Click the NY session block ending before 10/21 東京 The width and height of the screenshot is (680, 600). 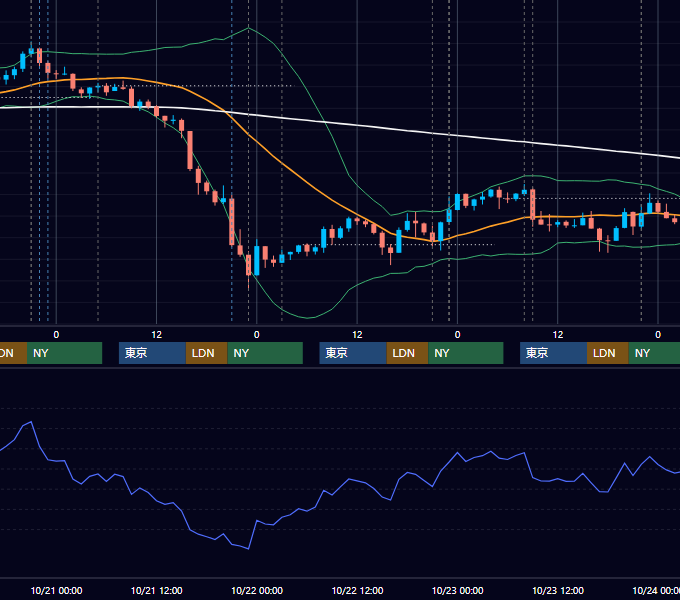click(64, 353)
